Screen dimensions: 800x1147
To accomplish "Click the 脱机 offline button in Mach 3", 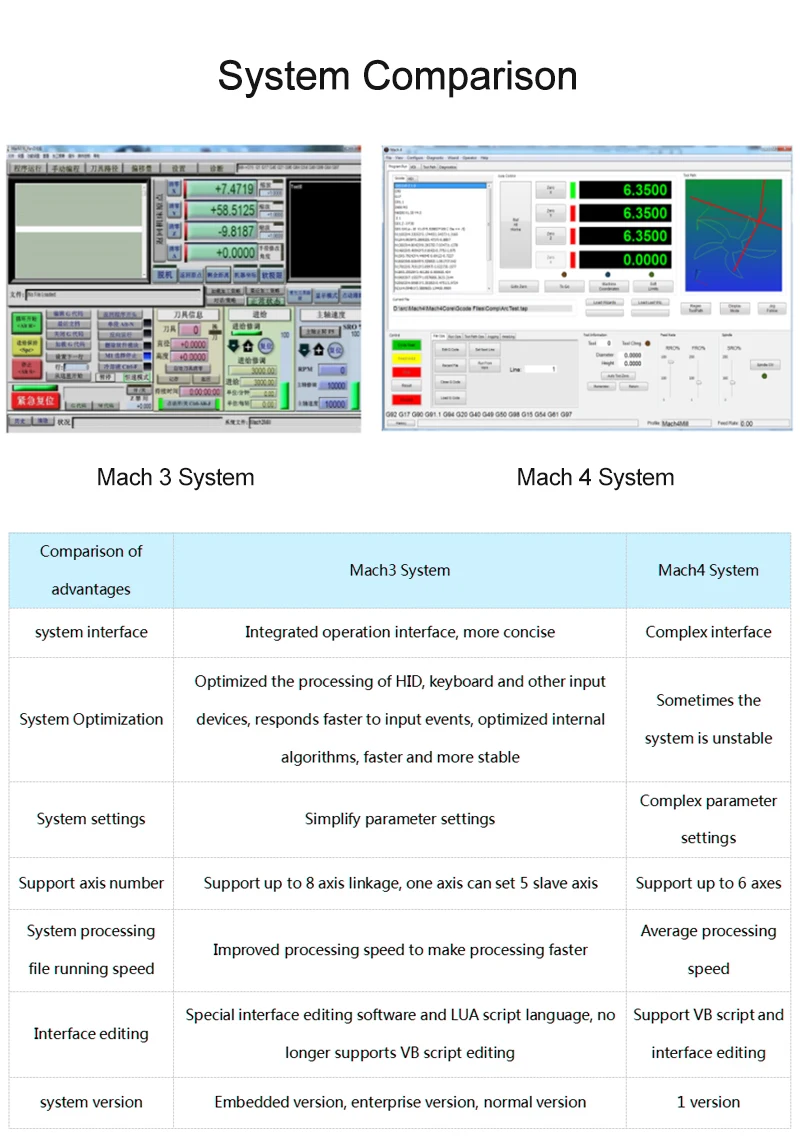I will pos(165,275).
